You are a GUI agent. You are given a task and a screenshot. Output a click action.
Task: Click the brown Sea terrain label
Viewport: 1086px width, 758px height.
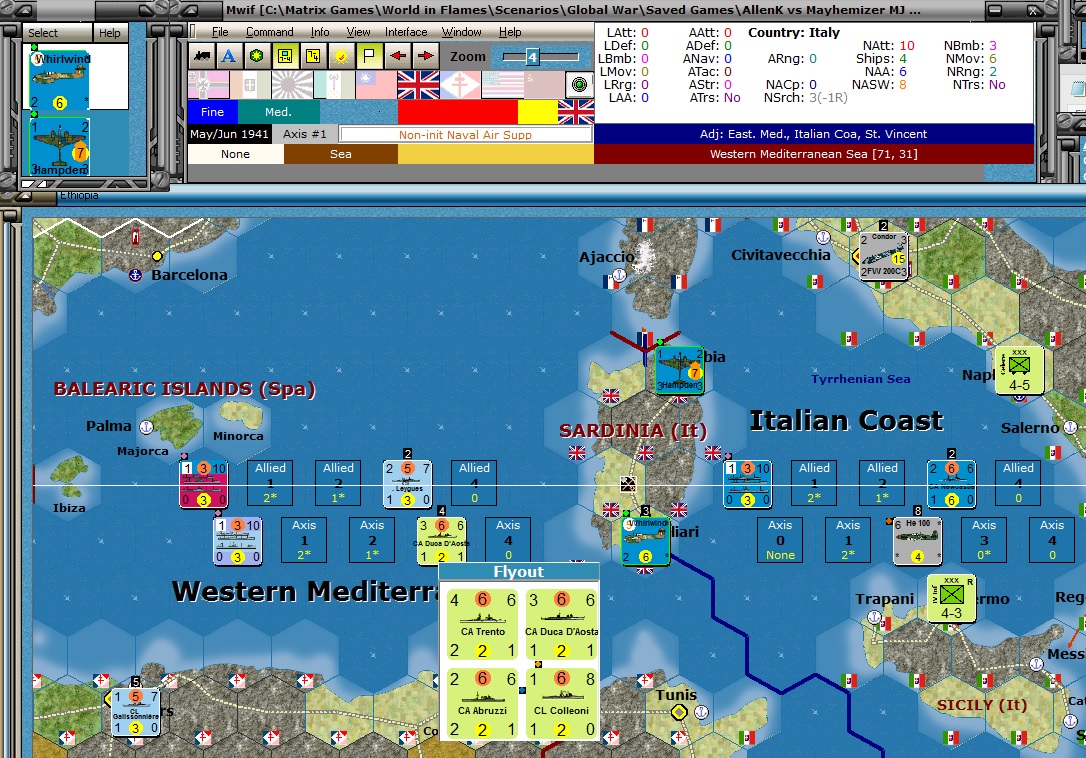341,154
